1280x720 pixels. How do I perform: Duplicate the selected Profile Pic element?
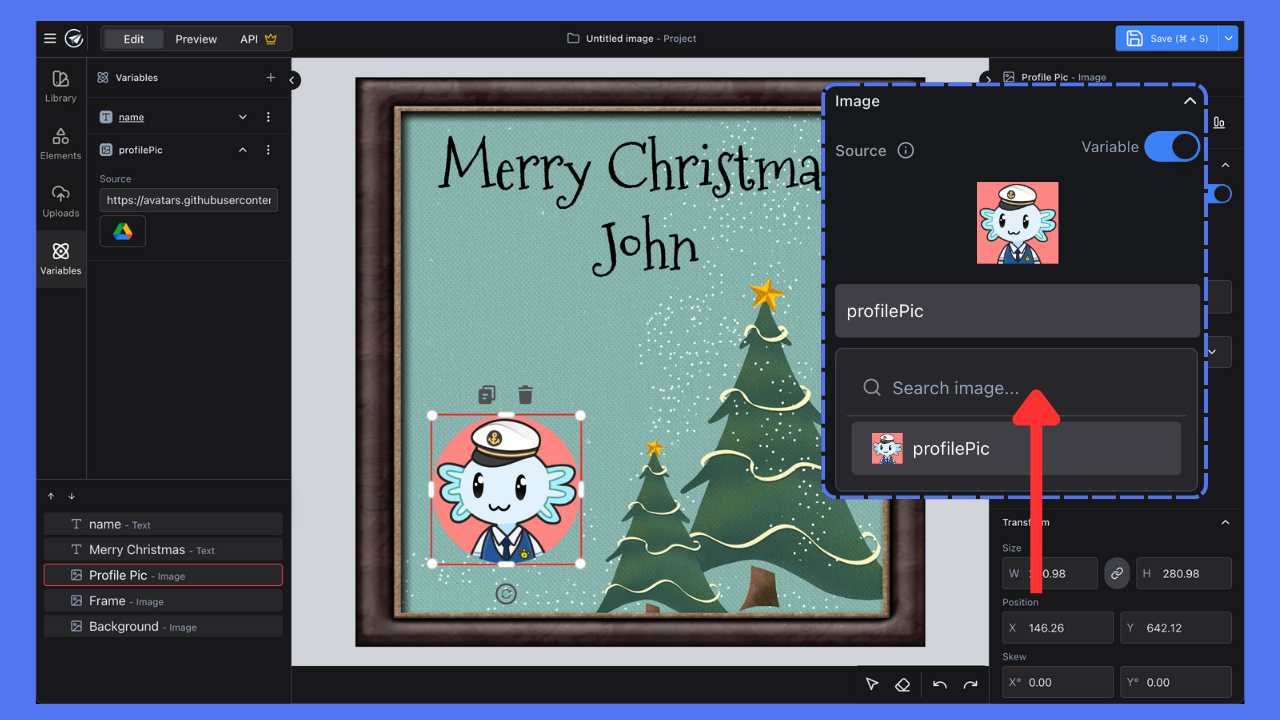point(487,394)
